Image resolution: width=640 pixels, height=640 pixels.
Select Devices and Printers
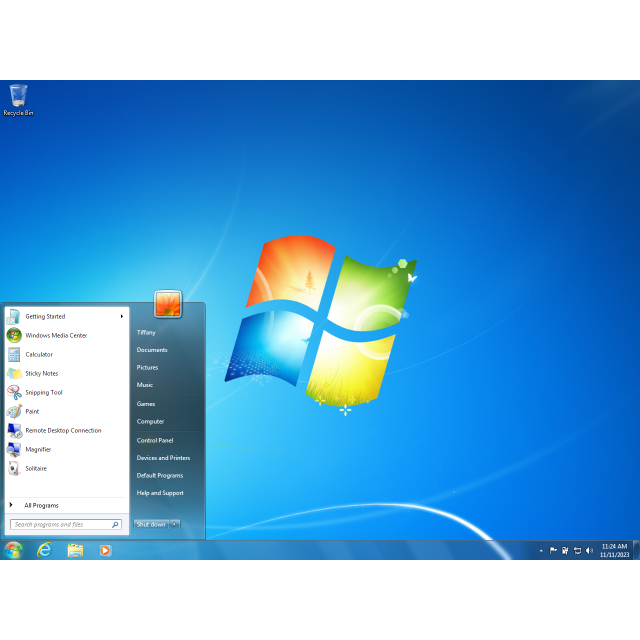coord(163,458)
